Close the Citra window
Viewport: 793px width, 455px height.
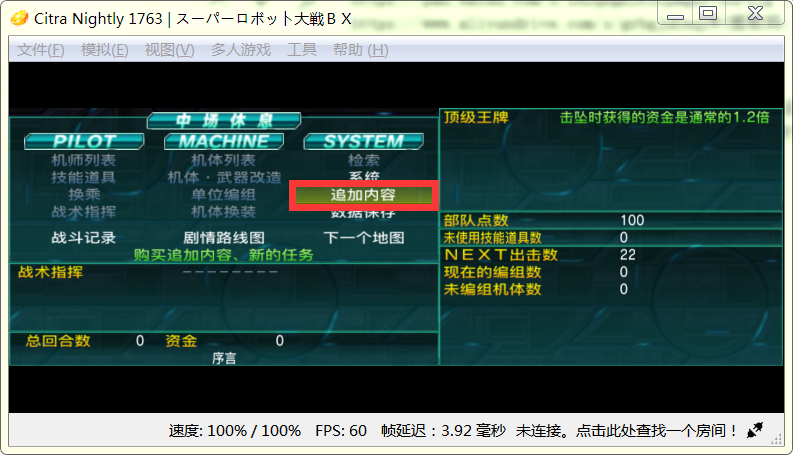[x=756, y=14]
